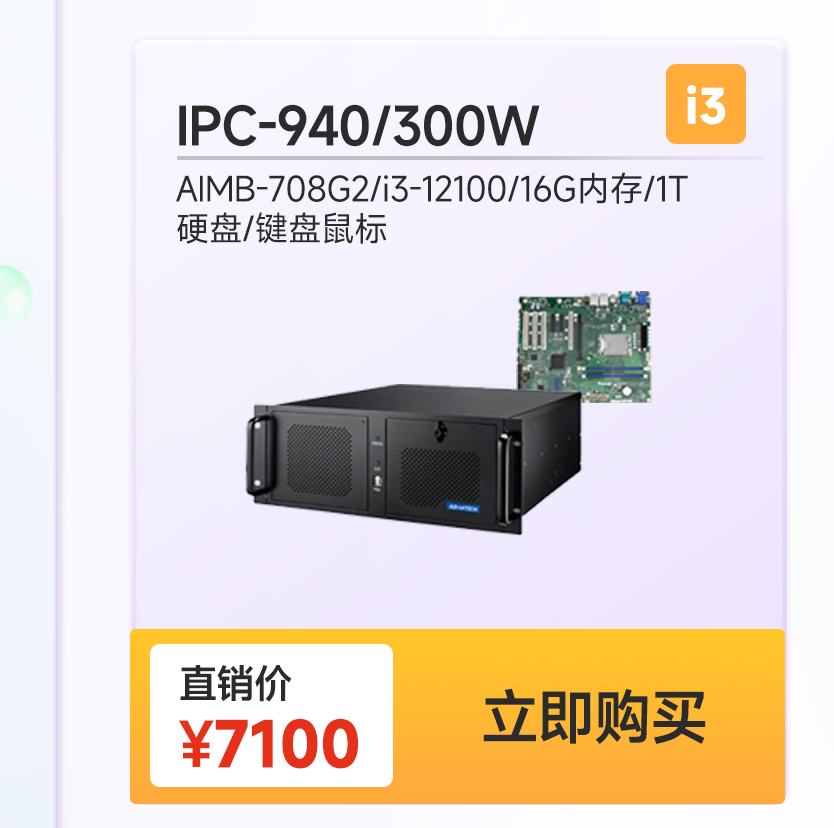Click the green bubble at left edge

pyautogui.click(x=13, y=299)
